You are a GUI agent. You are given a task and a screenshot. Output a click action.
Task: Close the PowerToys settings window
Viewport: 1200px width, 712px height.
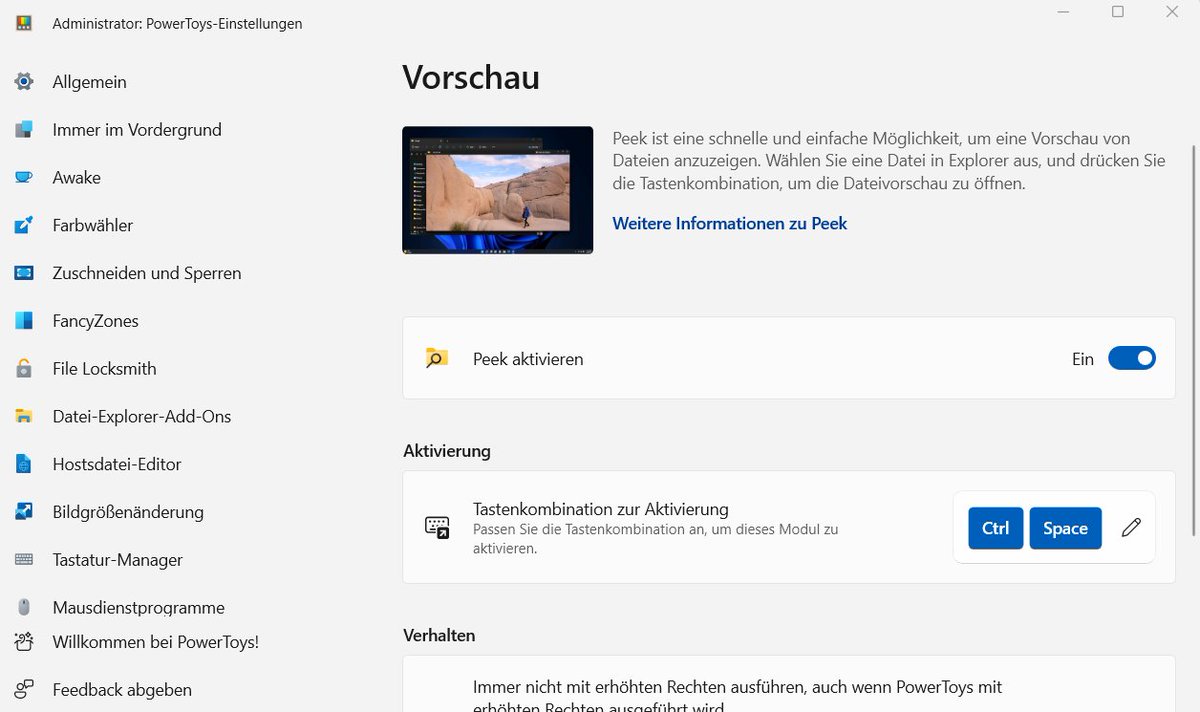(1172, 12)
